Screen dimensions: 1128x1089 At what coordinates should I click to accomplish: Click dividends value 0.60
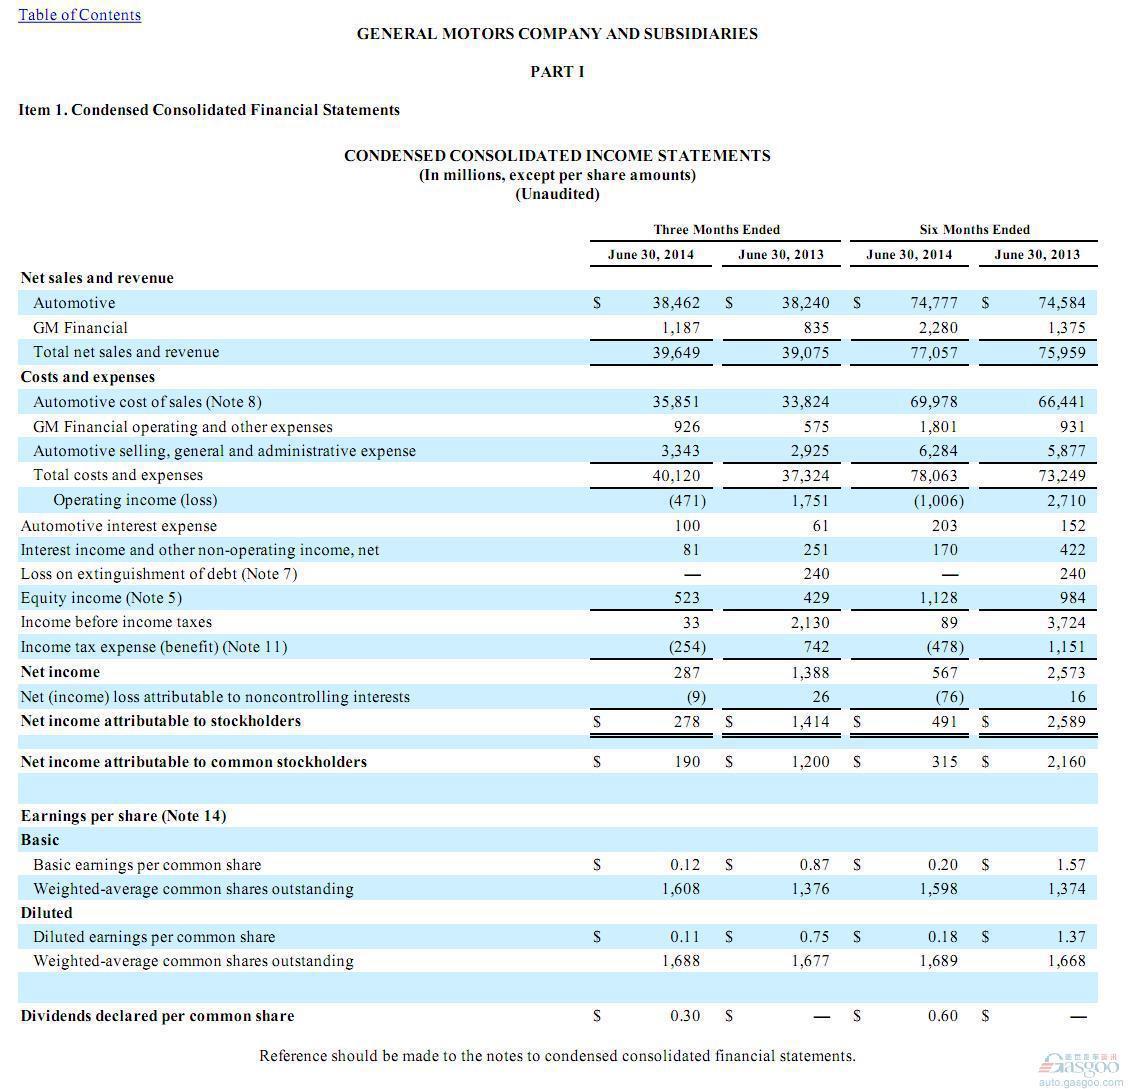pos(942,1016)
